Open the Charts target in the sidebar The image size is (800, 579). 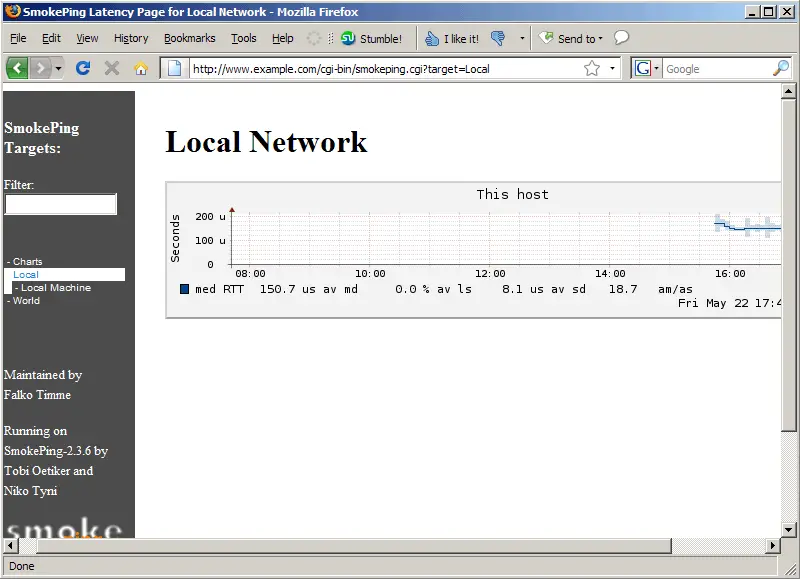coord(28,262)
